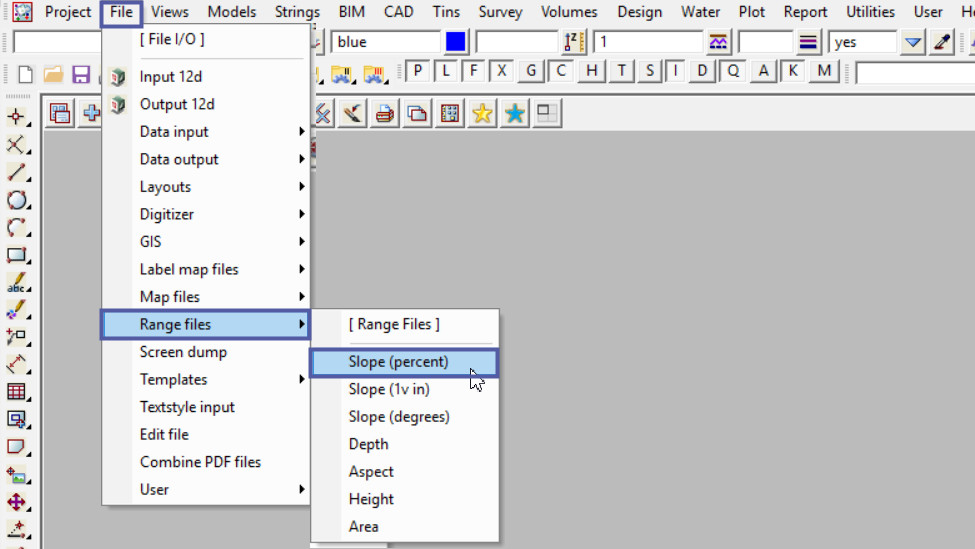Select the dimension measurement tool
Image resolution: width=975 pixels, height=549 pixels.
(17, 364)
